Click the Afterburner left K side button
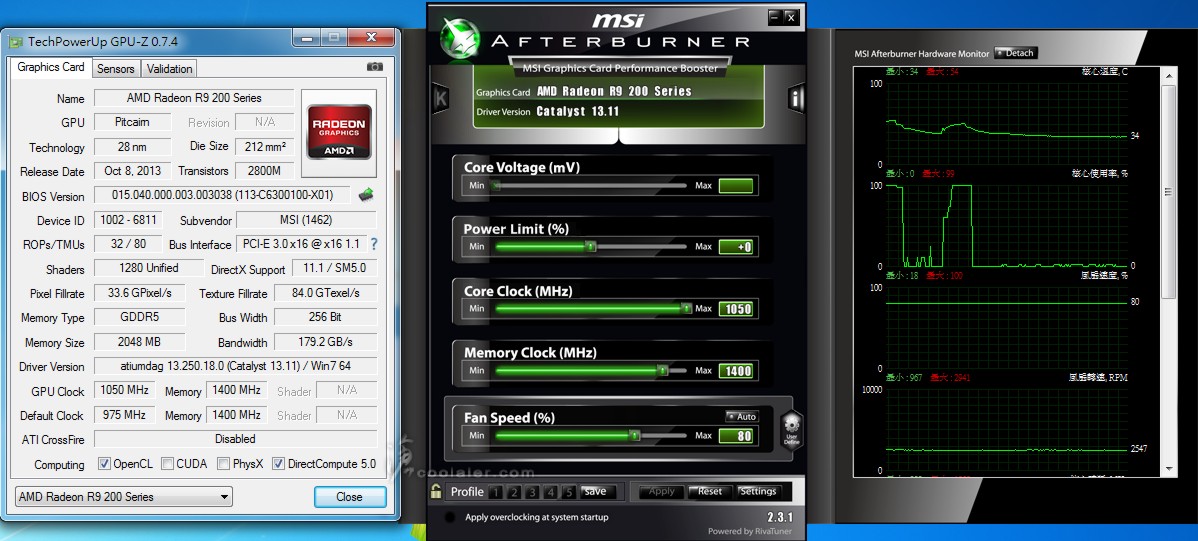1198x541 pixels. 440,99
